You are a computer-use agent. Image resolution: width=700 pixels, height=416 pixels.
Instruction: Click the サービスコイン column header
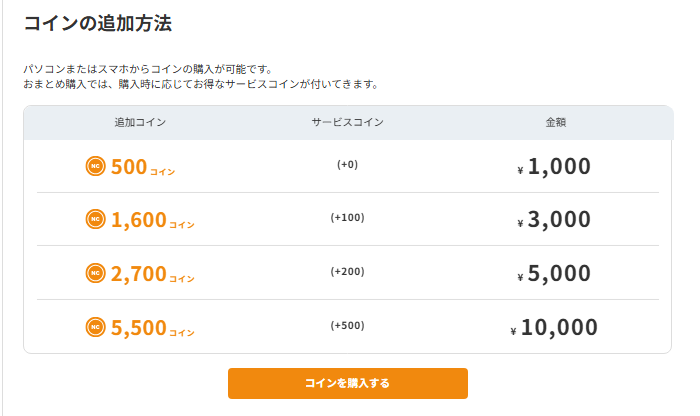[x=347, y=122]
